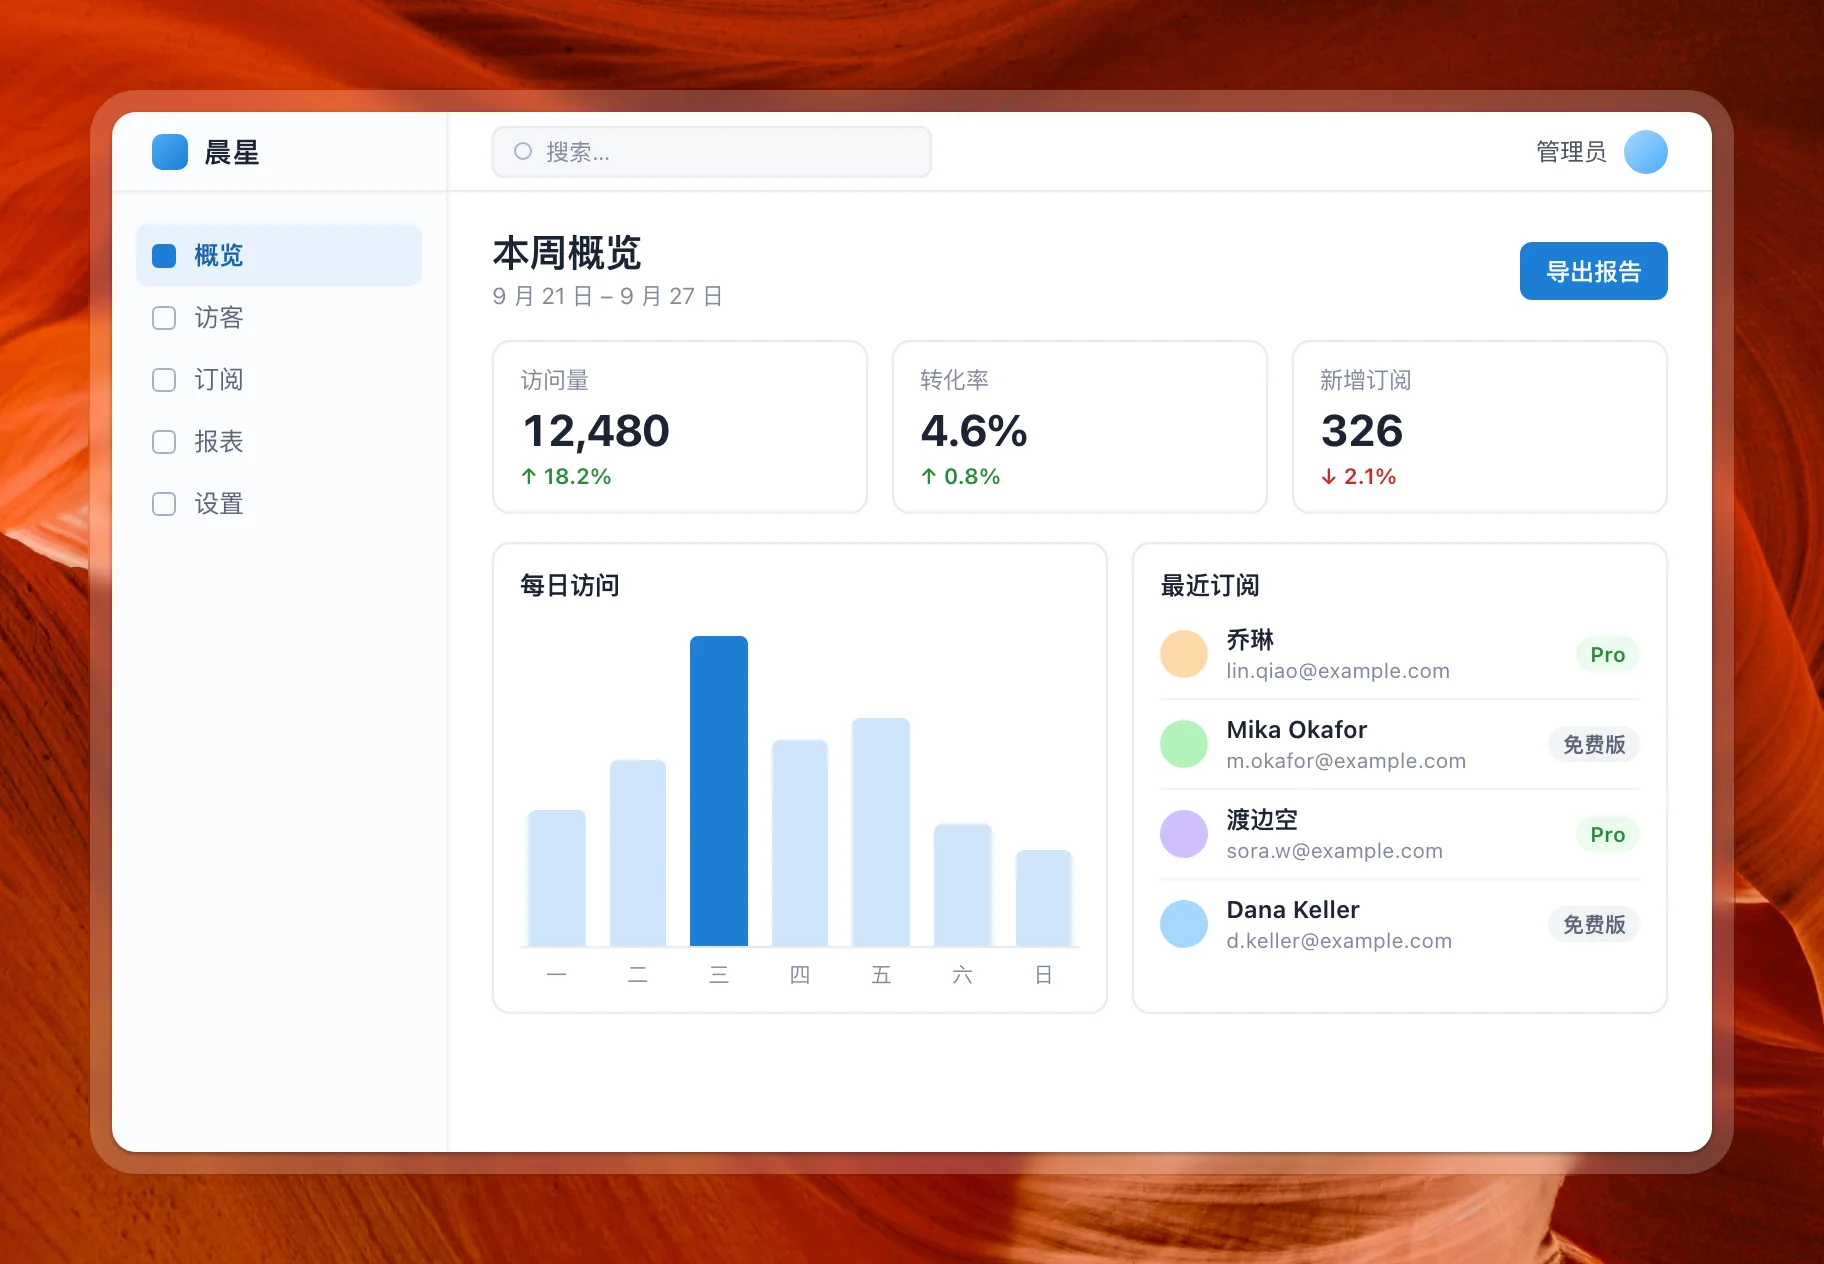
Task: Click the 导出报告 button
Action: [x=1594, y=271]
